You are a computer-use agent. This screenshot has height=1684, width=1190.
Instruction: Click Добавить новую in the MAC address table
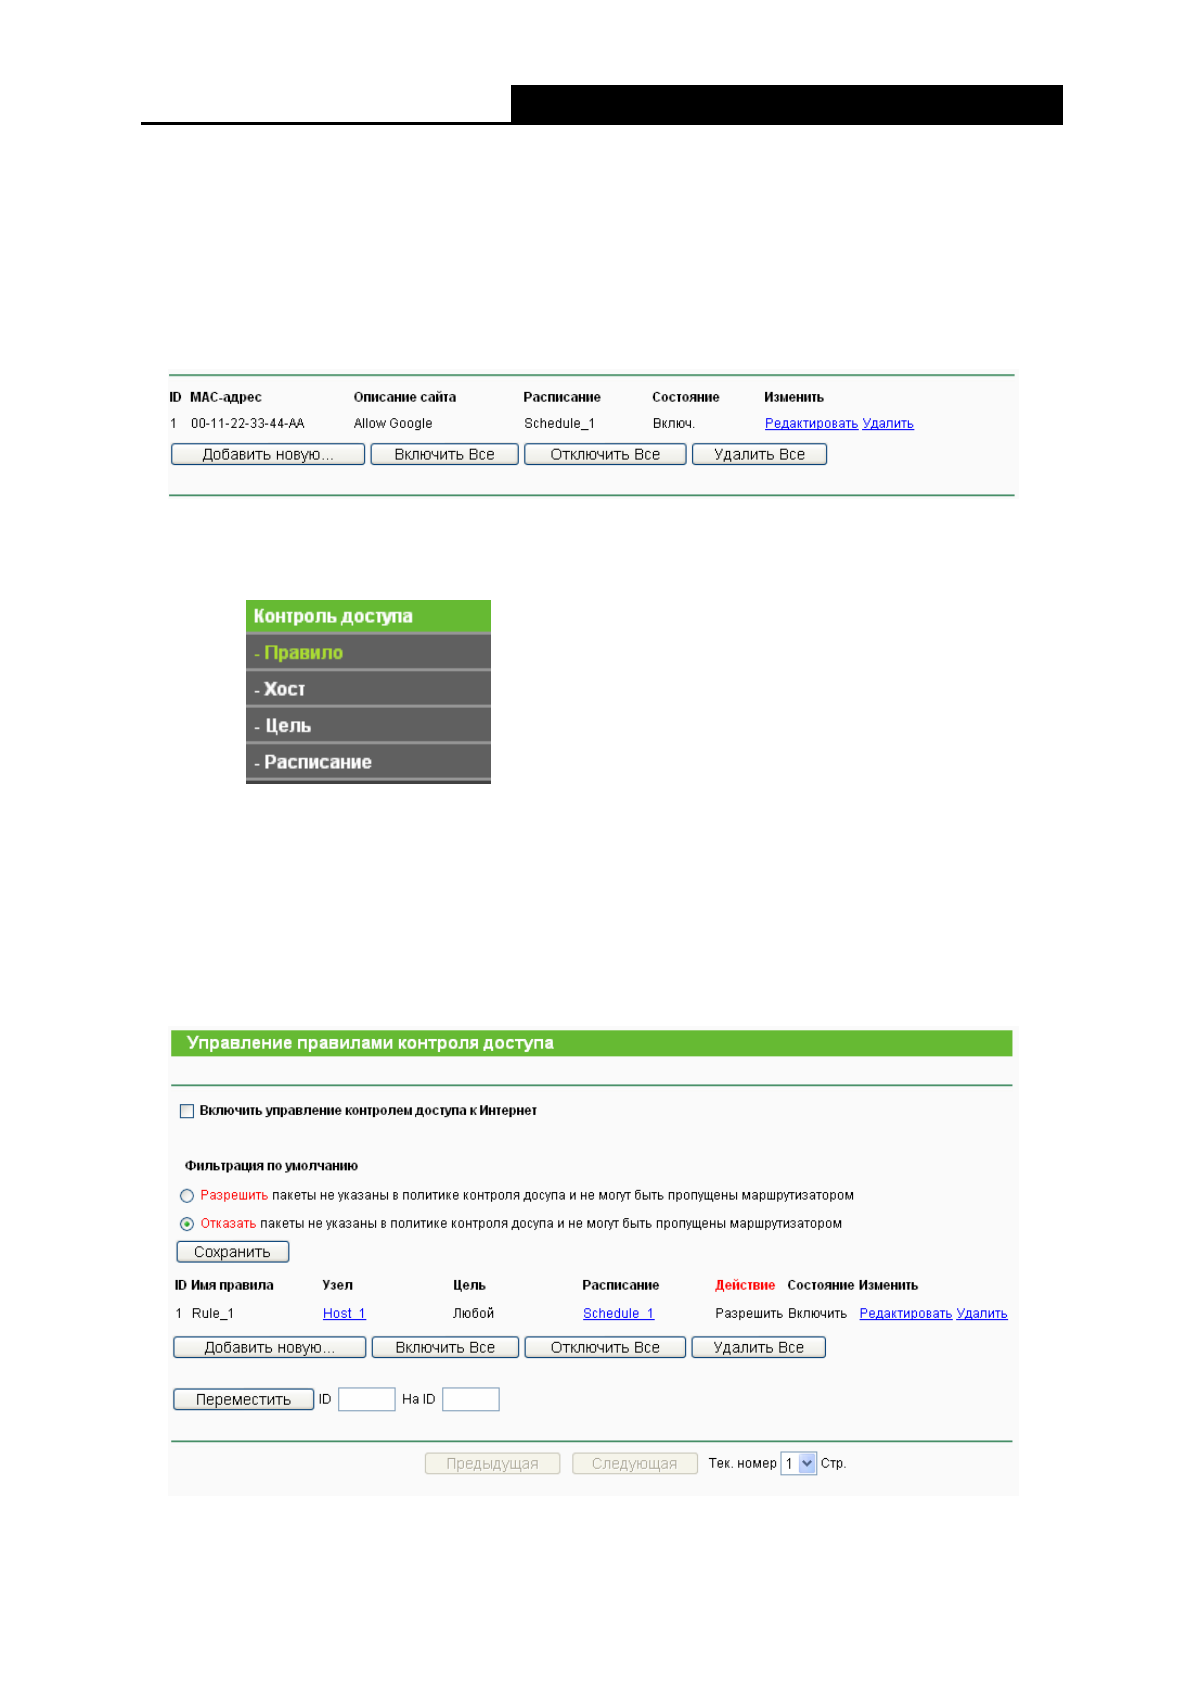click(x=268, y=455)
